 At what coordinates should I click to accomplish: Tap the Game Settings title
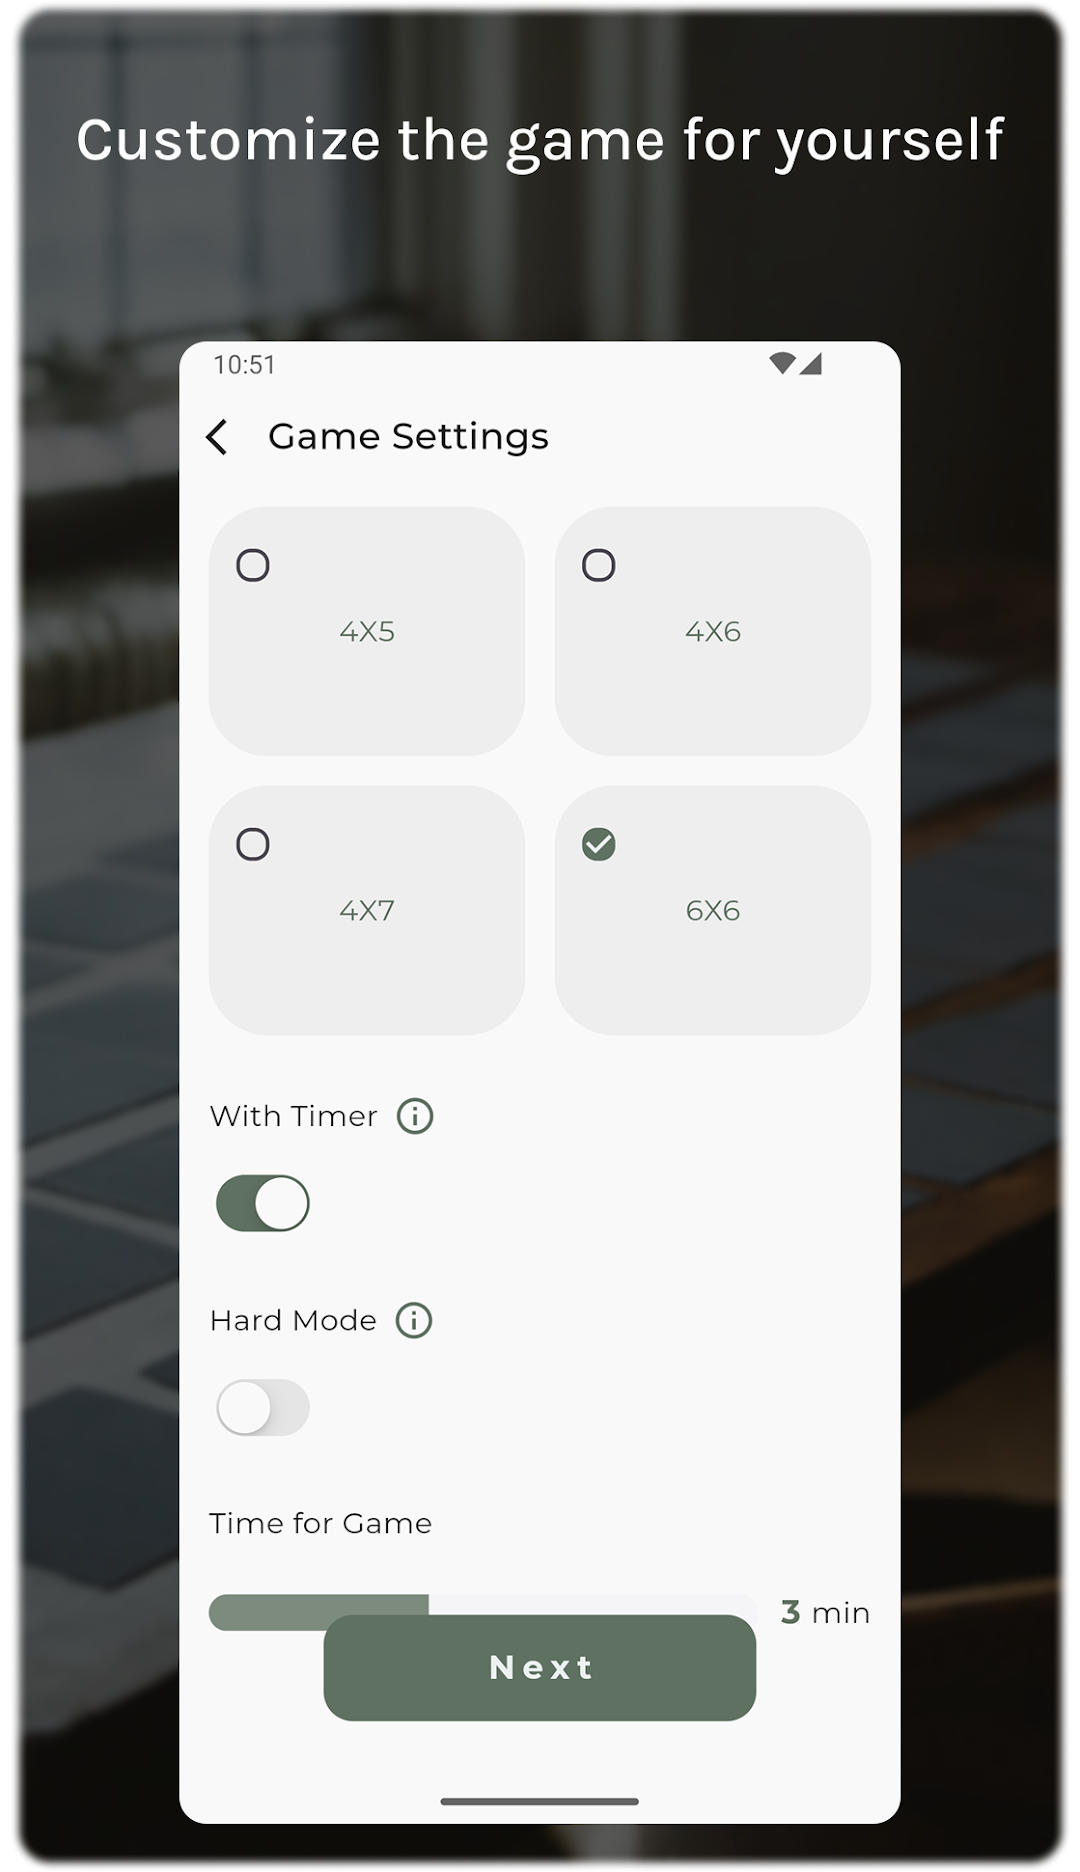click(408, 437)
